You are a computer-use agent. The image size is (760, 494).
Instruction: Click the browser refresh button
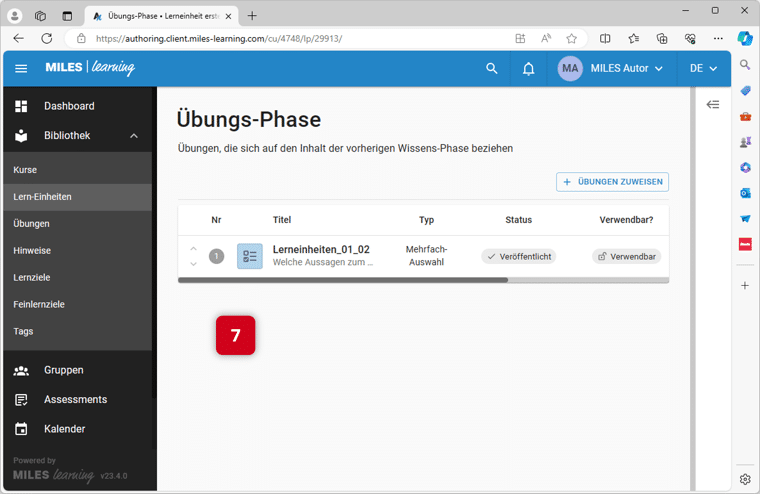click(x=46, y=38)
